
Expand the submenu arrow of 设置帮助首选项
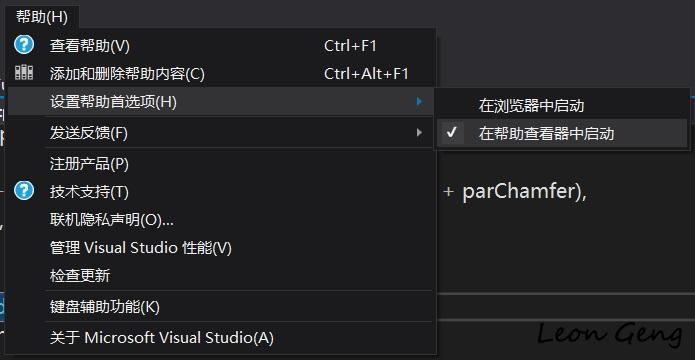(x=419, y=102)
